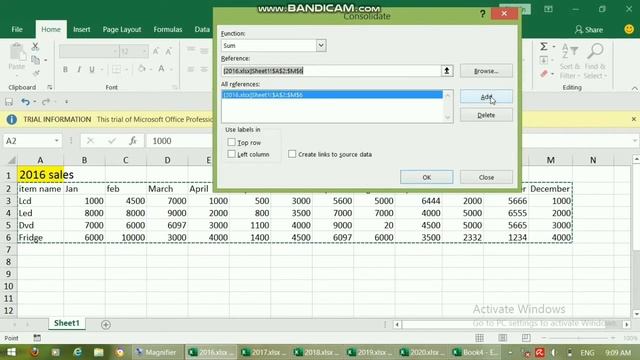
Task: Click the Insert Function fx icon
Action: [133, 141]
